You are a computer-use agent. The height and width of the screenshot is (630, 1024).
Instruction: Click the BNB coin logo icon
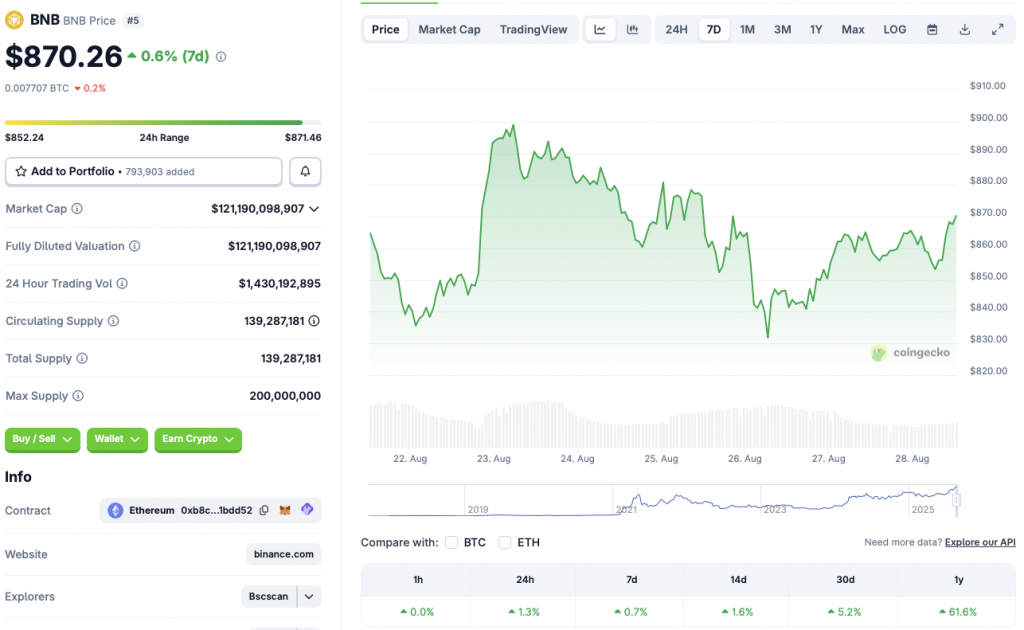tap(14, 20)
